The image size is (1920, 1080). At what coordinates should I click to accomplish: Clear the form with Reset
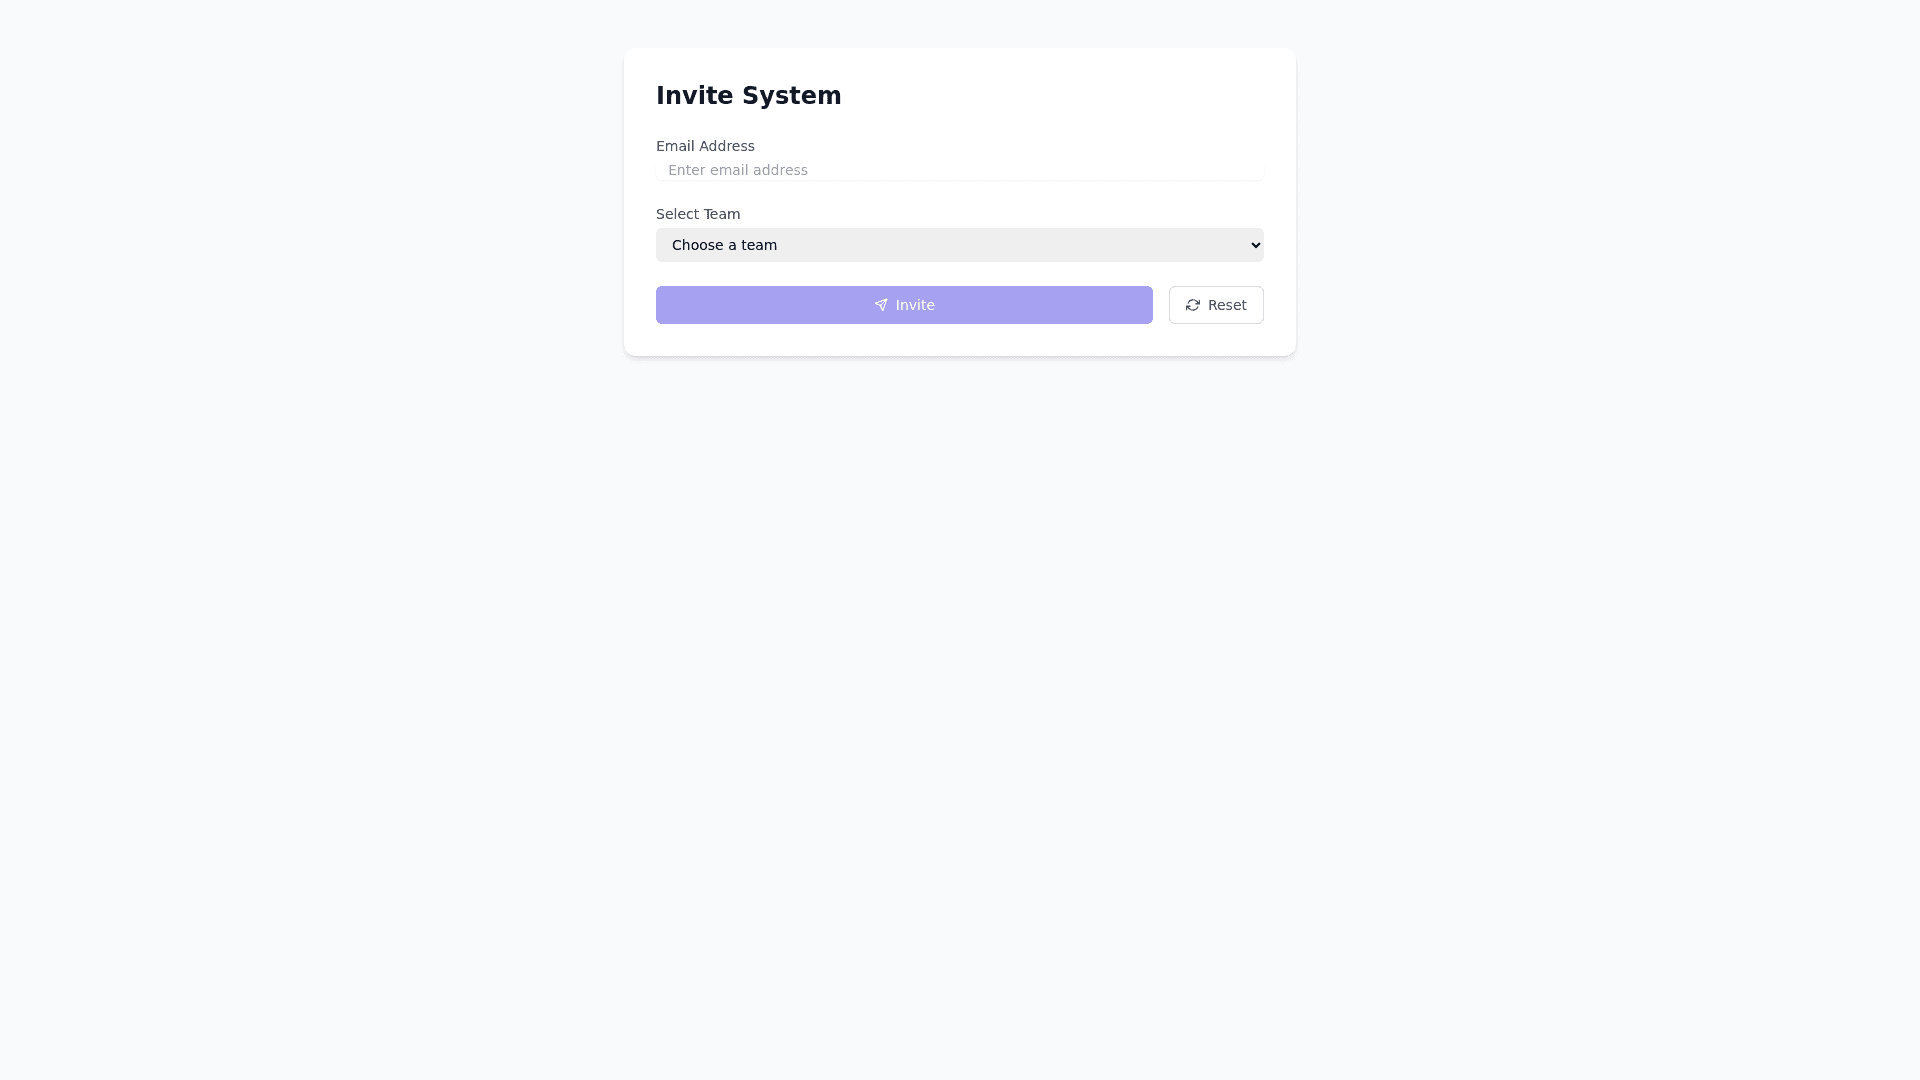tap(1216, 305)
